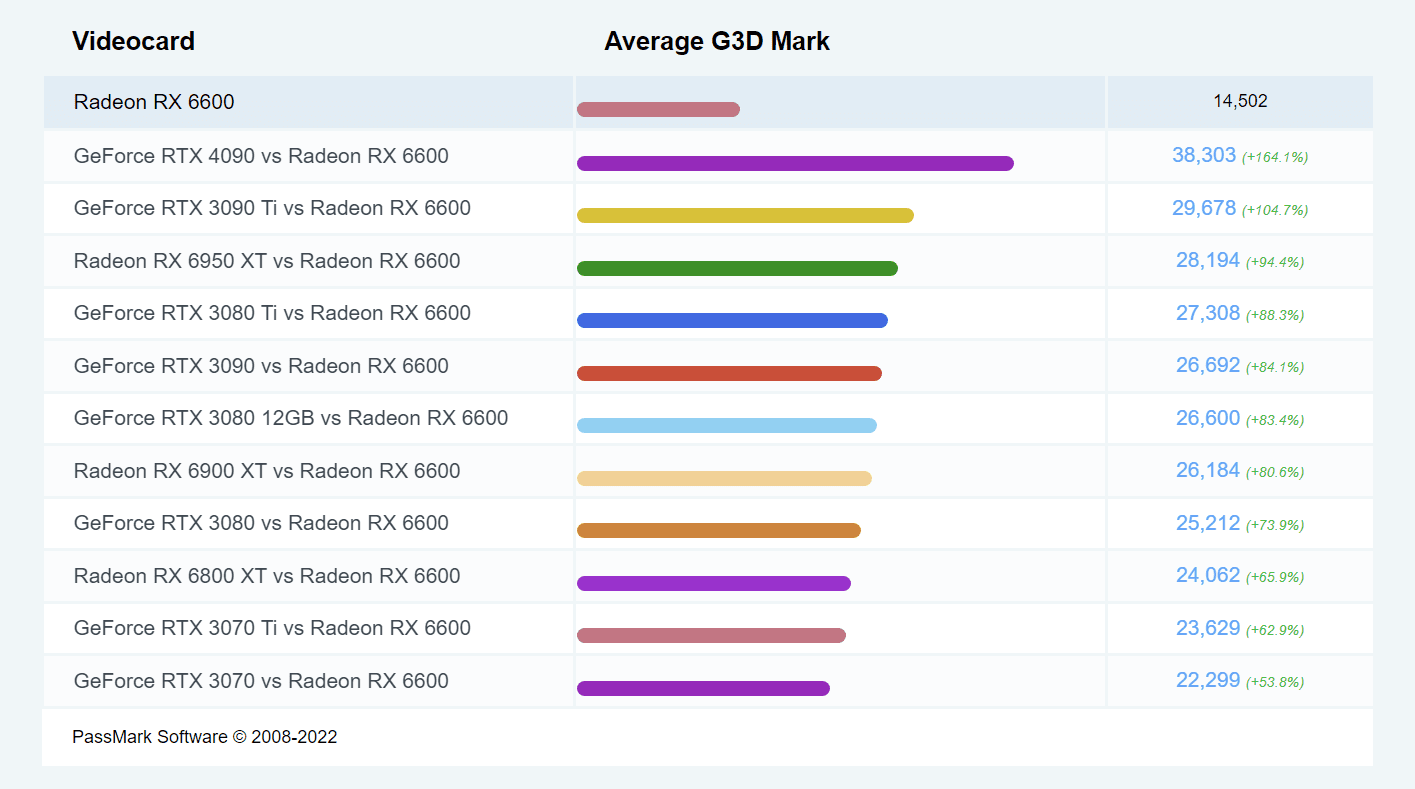Click the +164.1% percentage label
1415x789 pixels.
[1275, 157]
